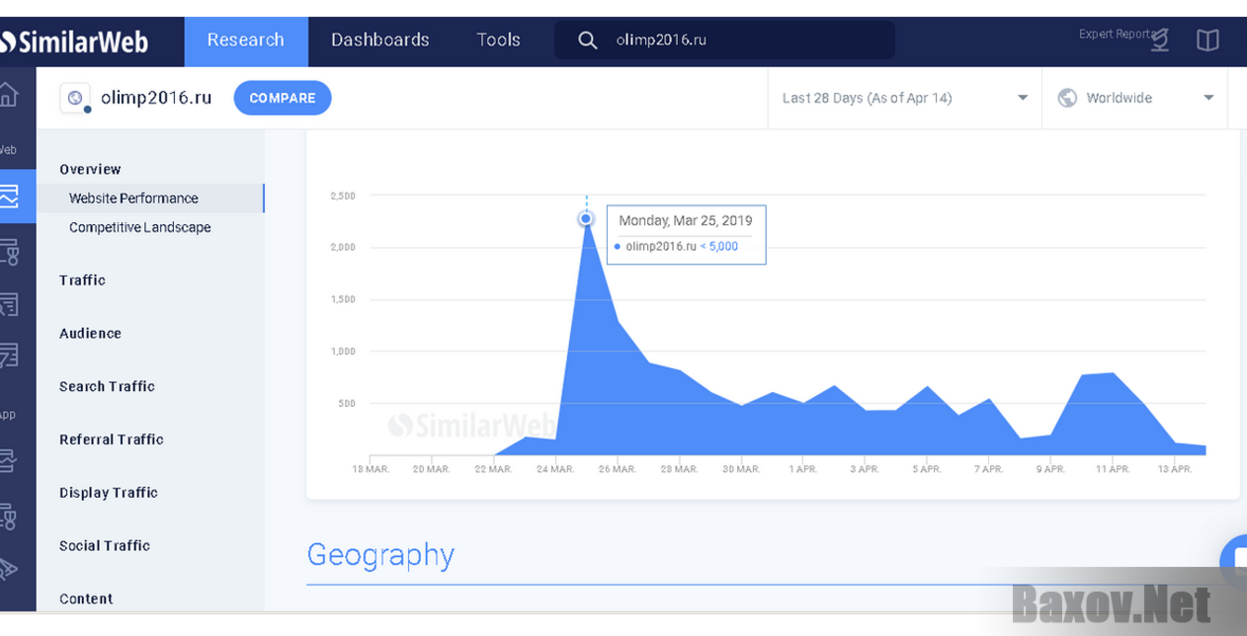1247x636 pixels.
Task: Click the '2,500' y-axis label
Action: [x=343, y=196]
